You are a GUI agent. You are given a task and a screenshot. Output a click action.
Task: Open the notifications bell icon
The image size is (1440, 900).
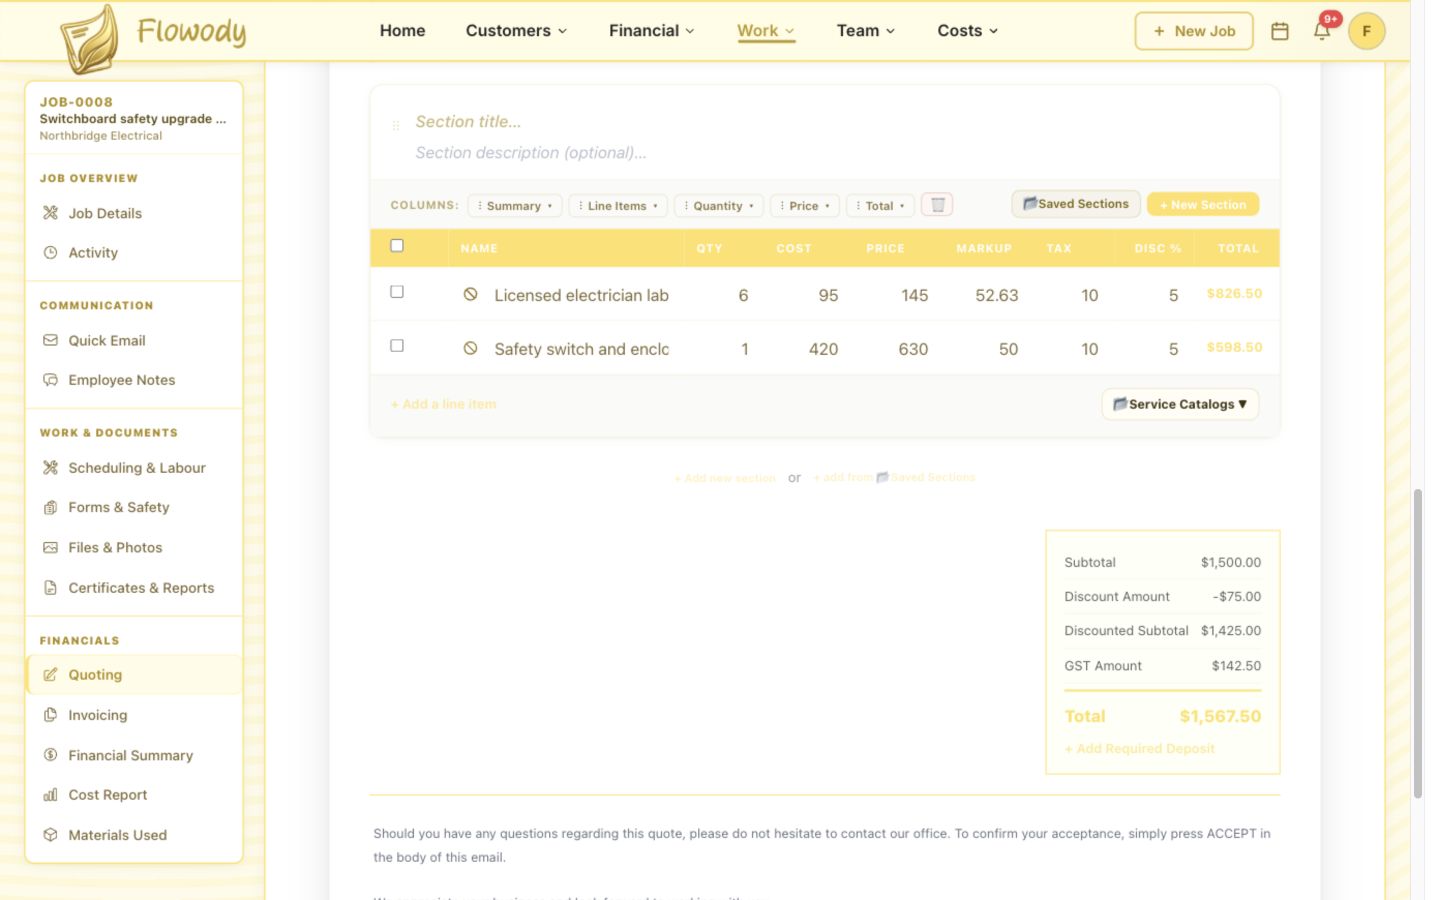(1322, 31)
